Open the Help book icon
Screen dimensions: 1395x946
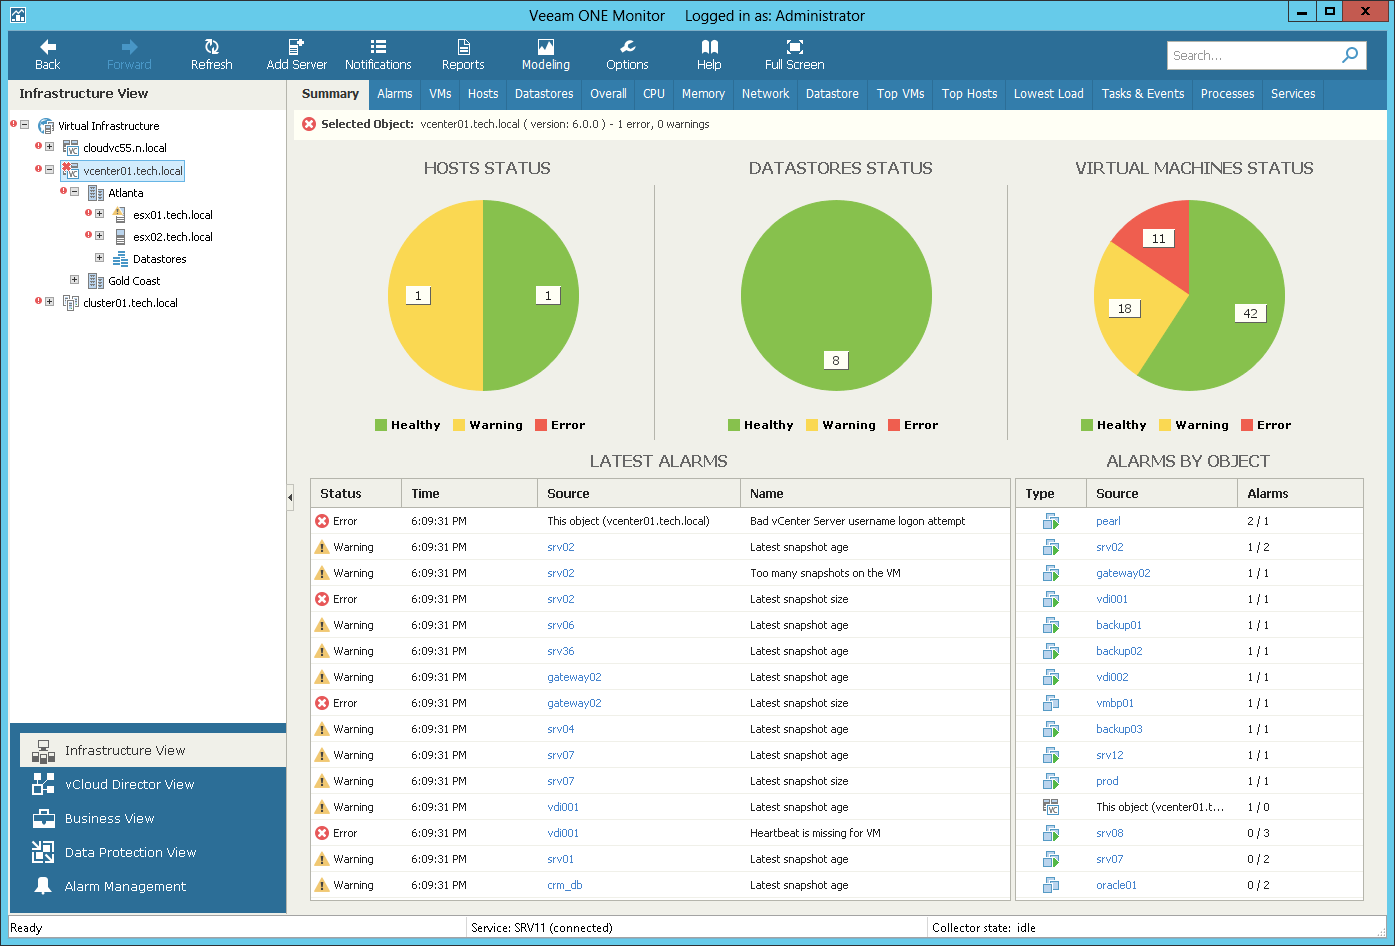pyautogui.click(x=709, y=47)
